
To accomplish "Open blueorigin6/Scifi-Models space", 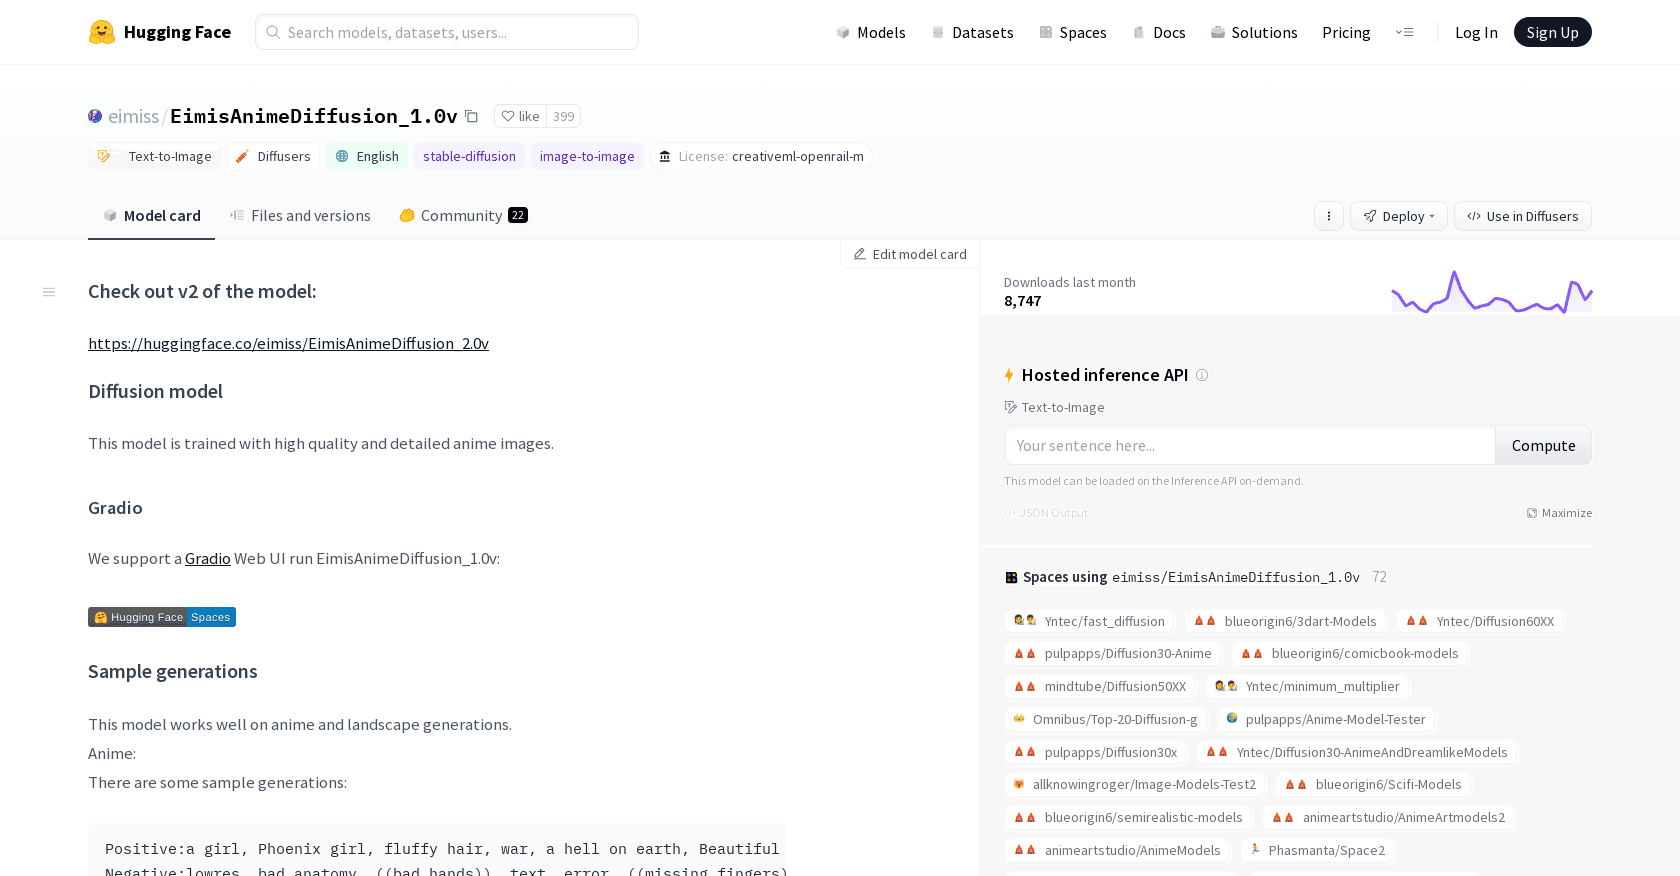I will pyautogui.click(x=1374, y=784).
